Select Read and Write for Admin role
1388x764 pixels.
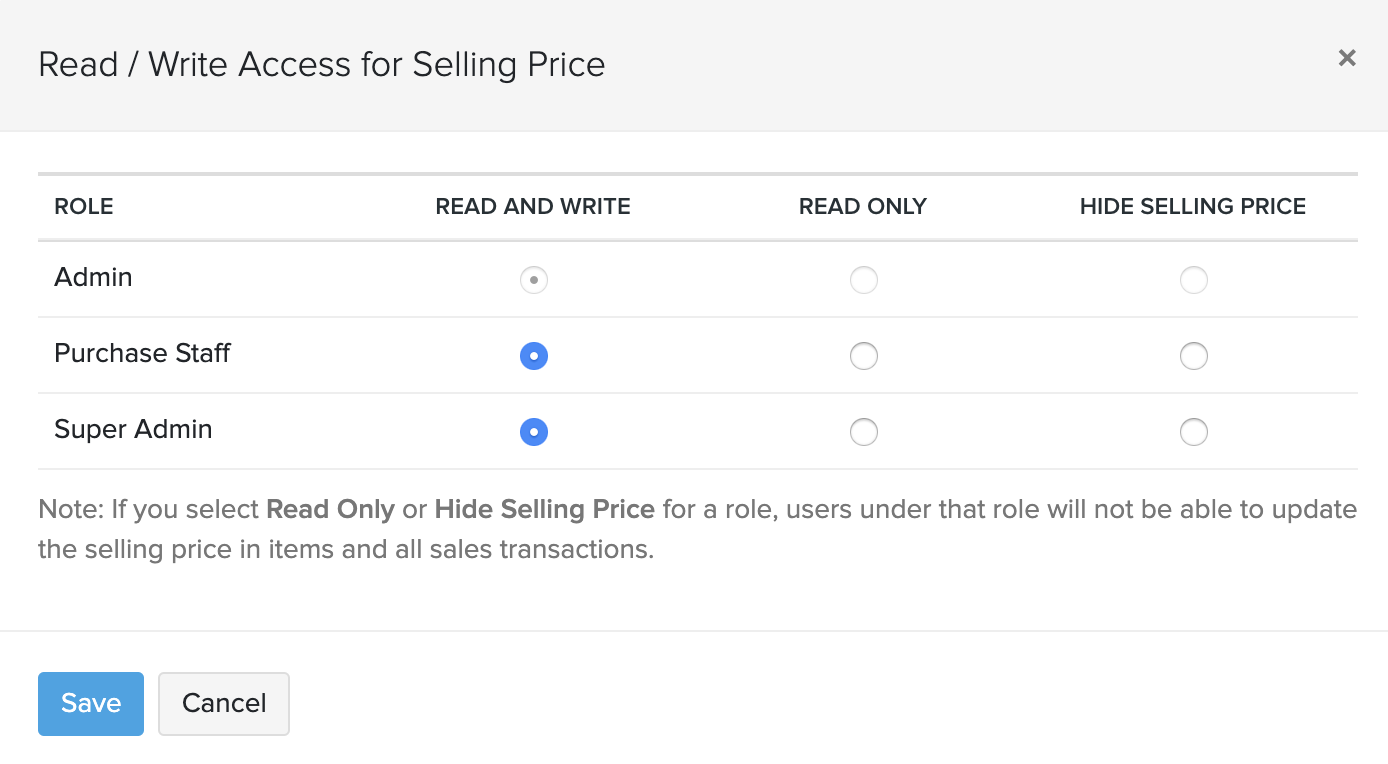(533, 280)
